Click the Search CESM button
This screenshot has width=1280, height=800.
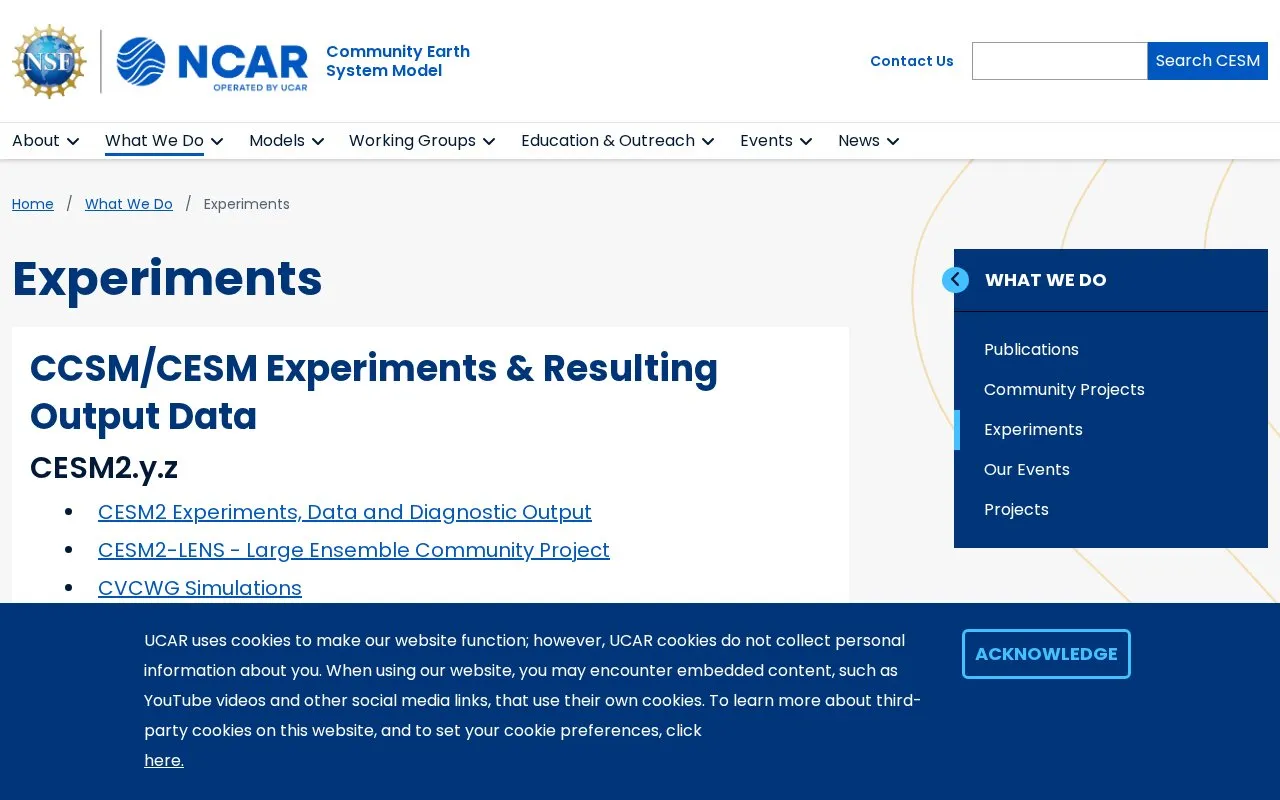(x=1207, y=61)
